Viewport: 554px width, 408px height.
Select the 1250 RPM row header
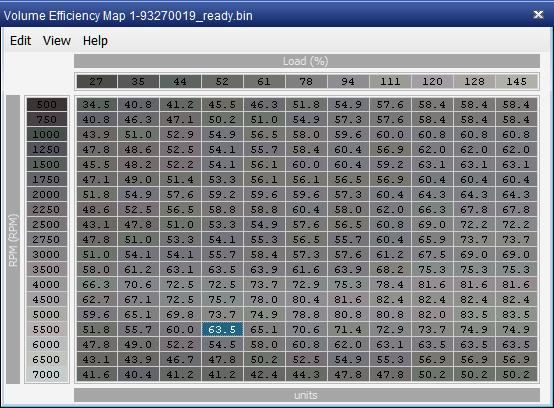tap(47, 149)
